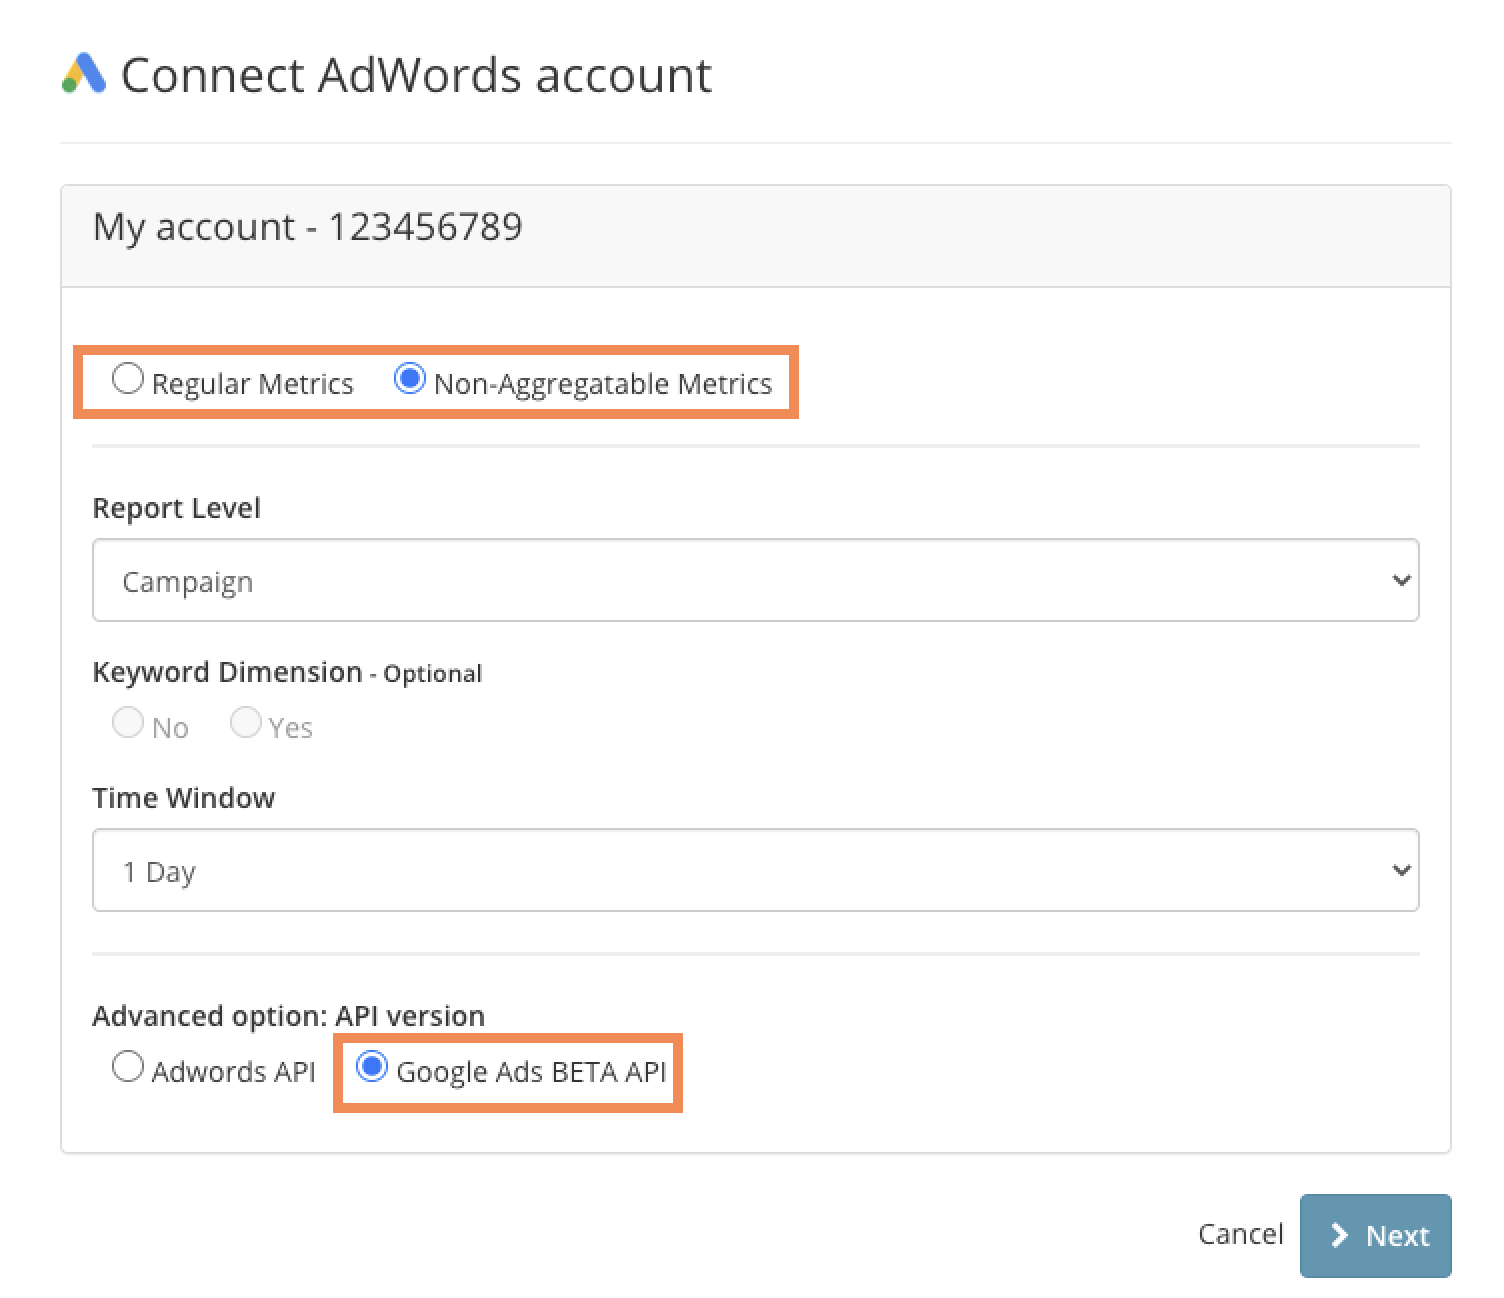Click the Google Ads BETA API label
The image size is (1504, 1298).
point(531,1072)
